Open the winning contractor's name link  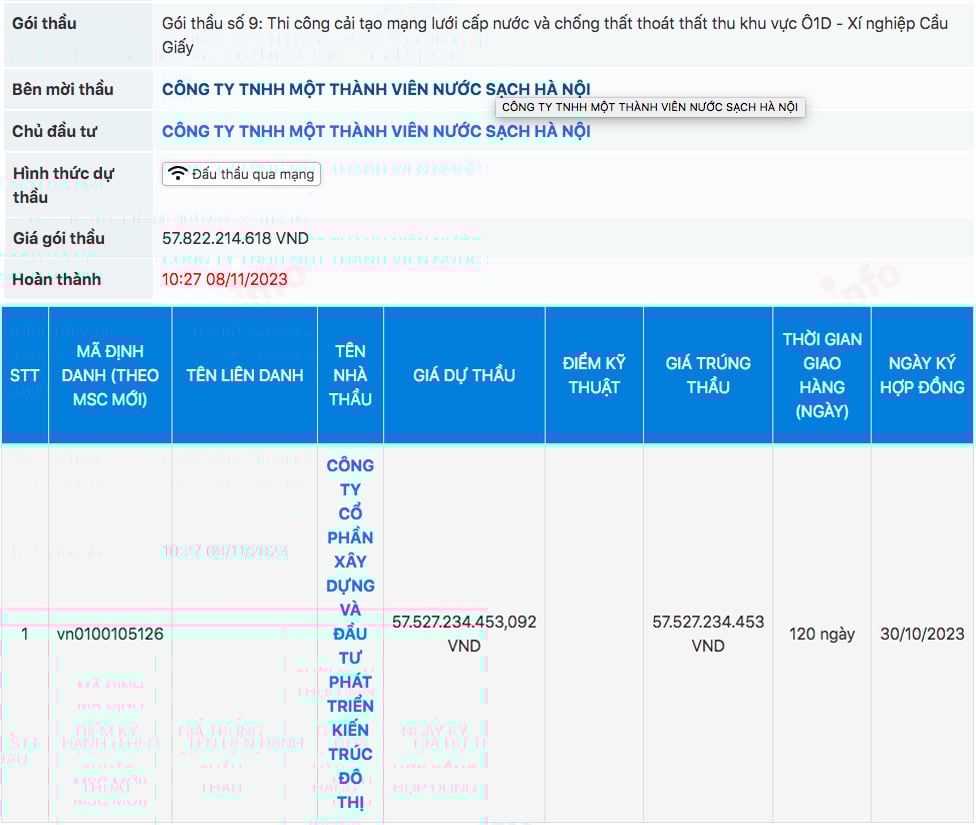coord(350,633)
